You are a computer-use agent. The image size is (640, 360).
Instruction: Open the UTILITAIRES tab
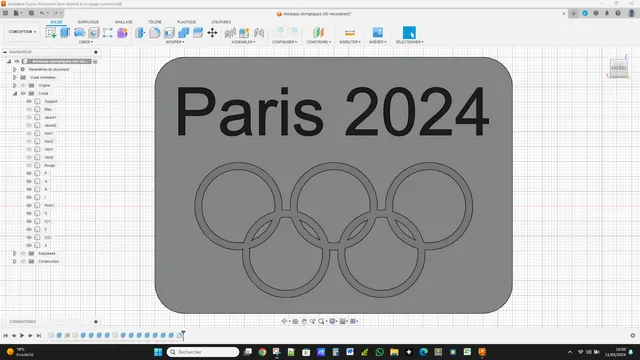coord(221,22)
